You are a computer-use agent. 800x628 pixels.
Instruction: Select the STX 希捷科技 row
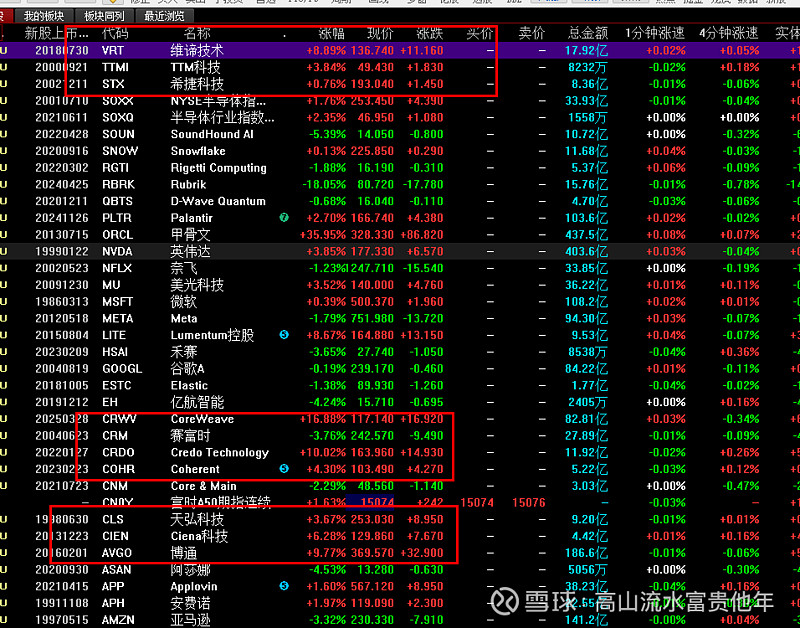click(400, 84)
